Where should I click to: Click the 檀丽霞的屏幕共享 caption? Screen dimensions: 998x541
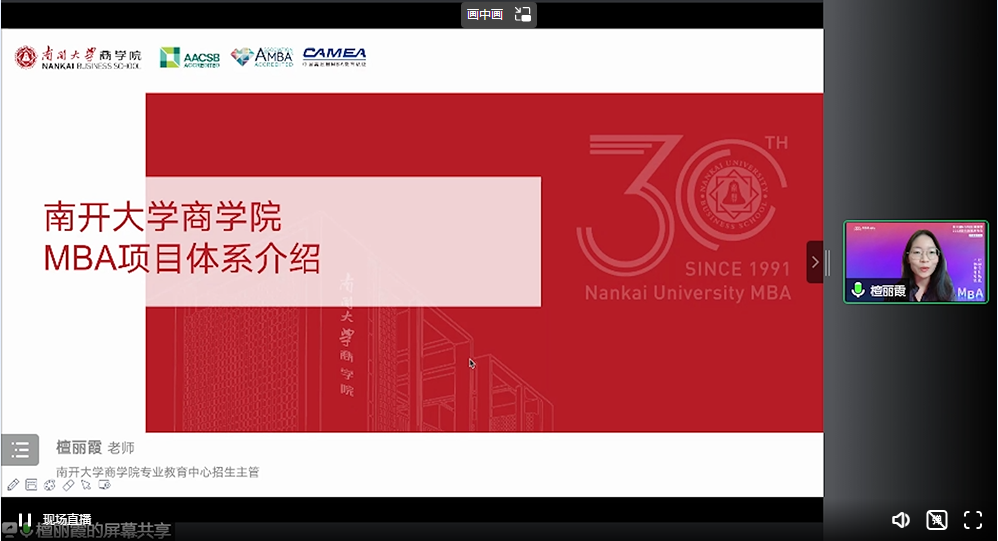[x=104, y=531]
